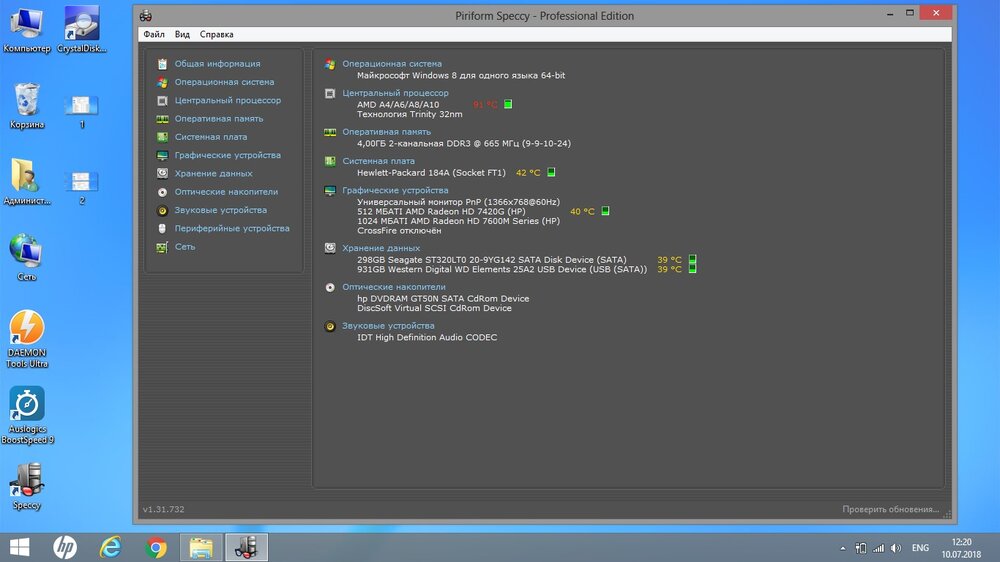Viewport: 1000px width, 562px height.
Task: Click Проверить обновления link
Action: click(x=890, y=510)
